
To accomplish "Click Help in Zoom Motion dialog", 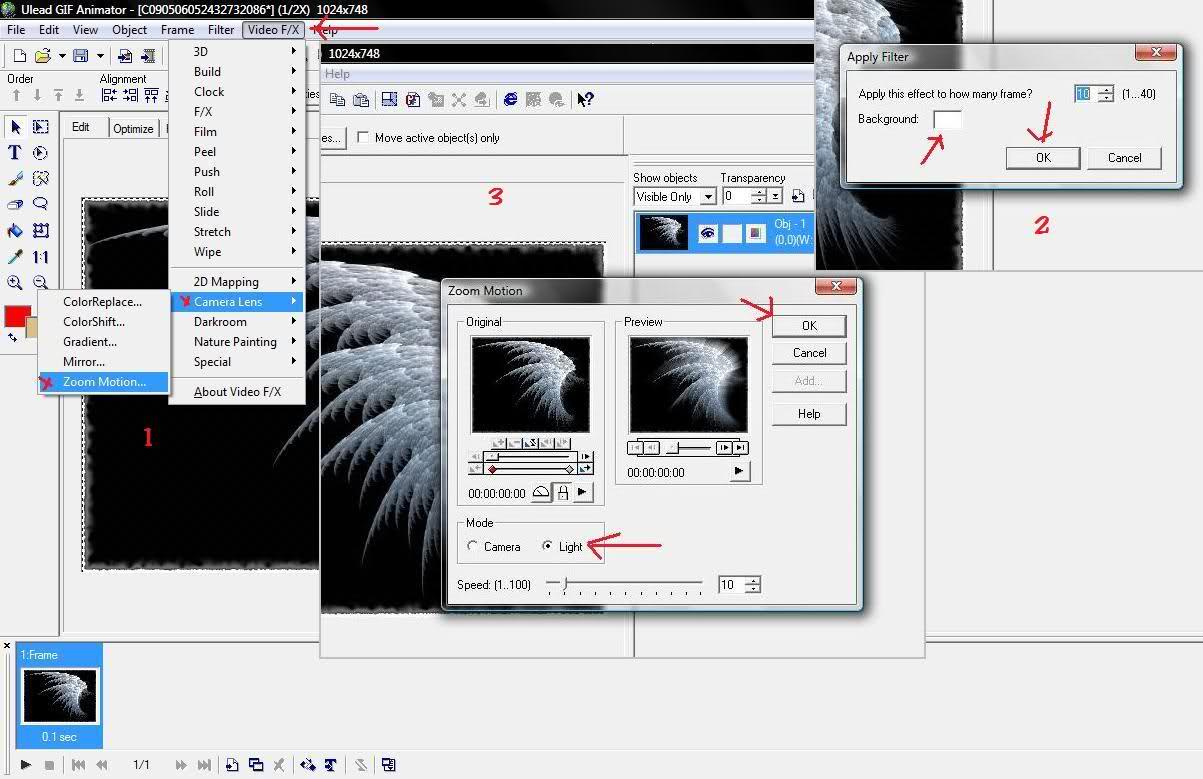I will coord(809,414).
